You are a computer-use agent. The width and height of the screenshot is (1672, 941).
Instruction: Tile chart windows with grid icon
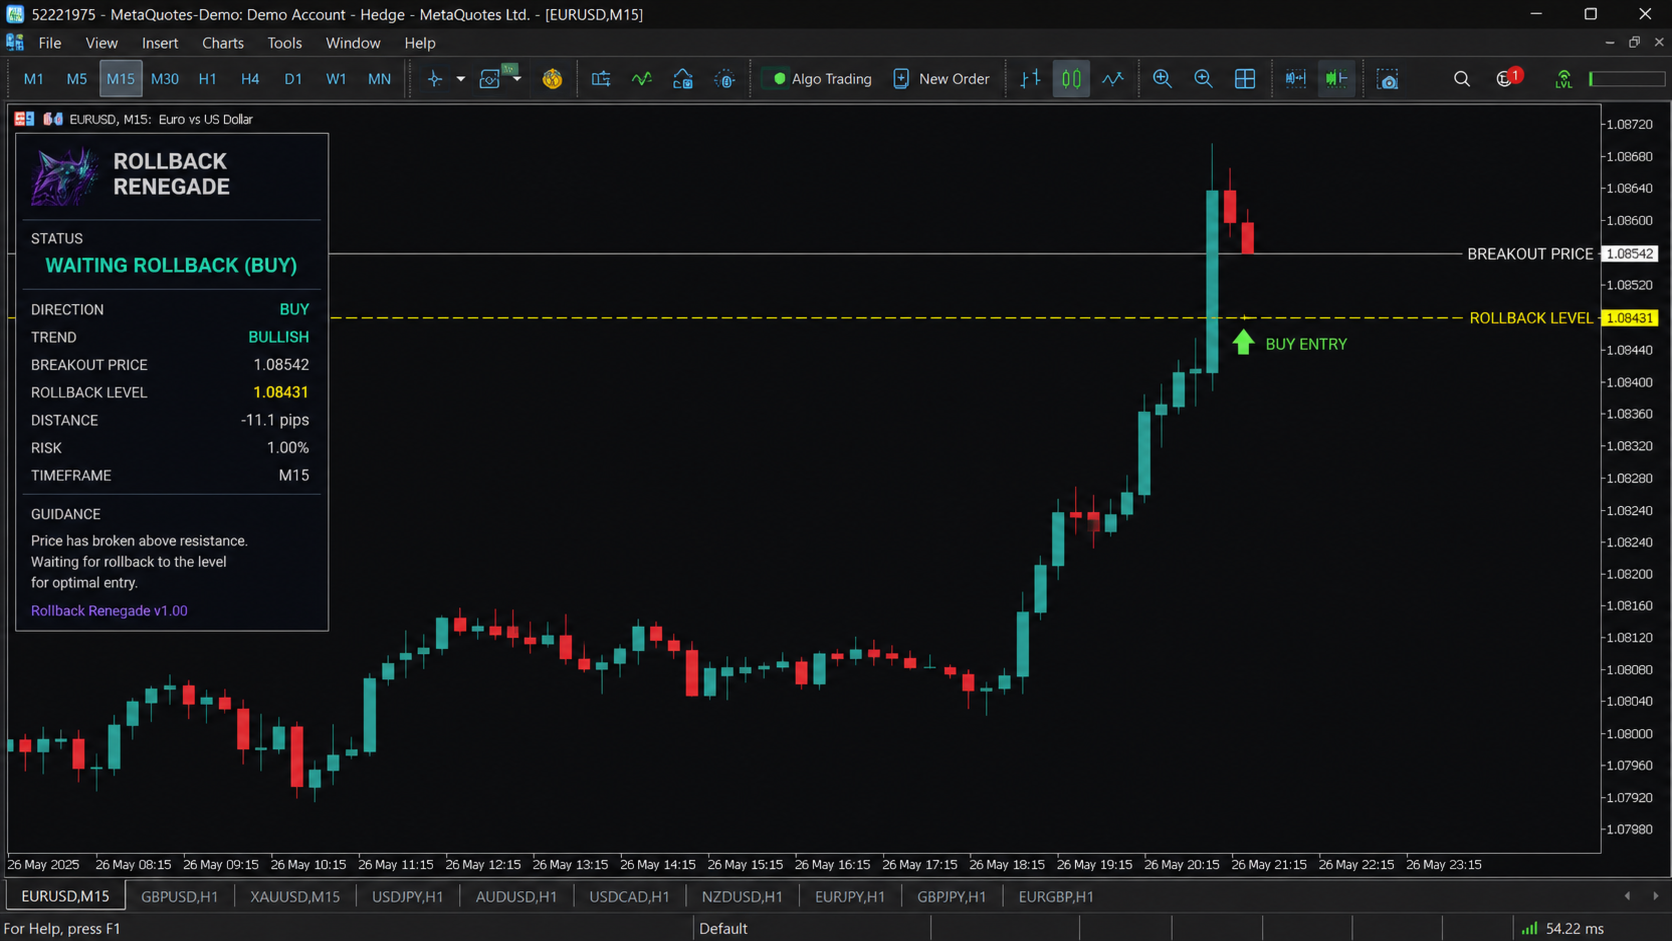click(x=1245, y=79)
